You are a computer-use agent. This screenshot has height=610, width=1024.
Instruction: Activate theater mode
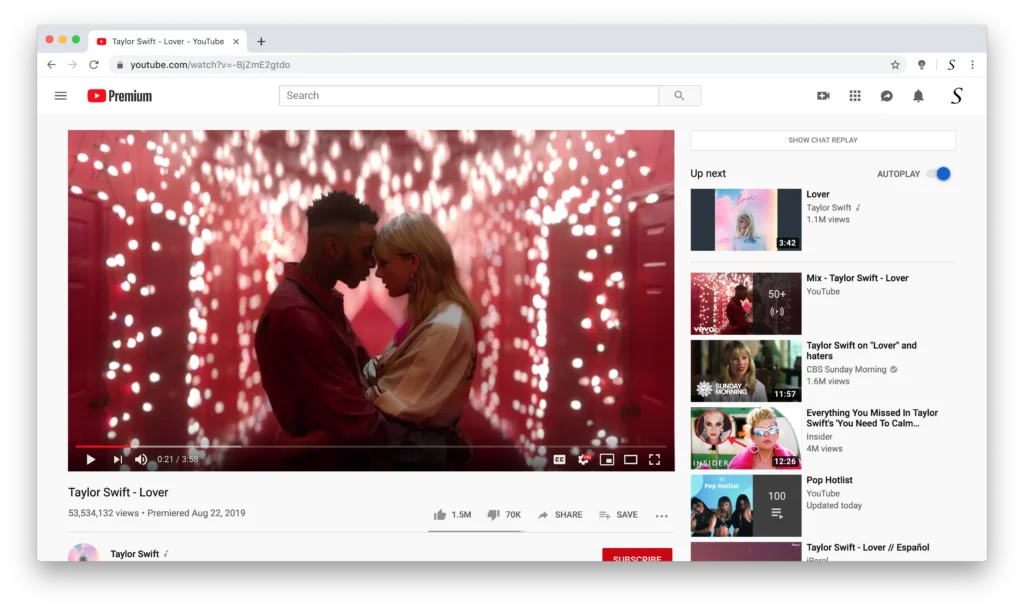(x=630, y=459)
